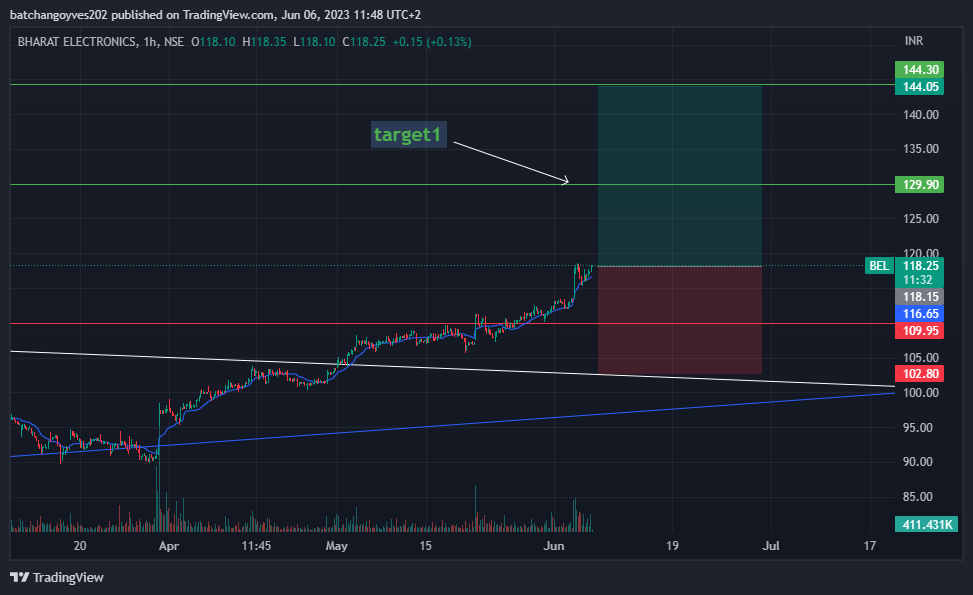
Task: Click the 109.95 red price label
Action: pyautogui.click(x=920, y=330)
